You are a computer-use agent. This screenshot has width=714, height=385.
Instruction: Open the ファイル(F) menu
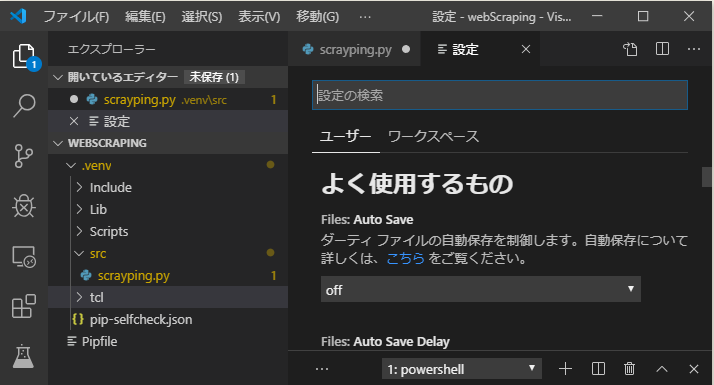coord(76,17)
